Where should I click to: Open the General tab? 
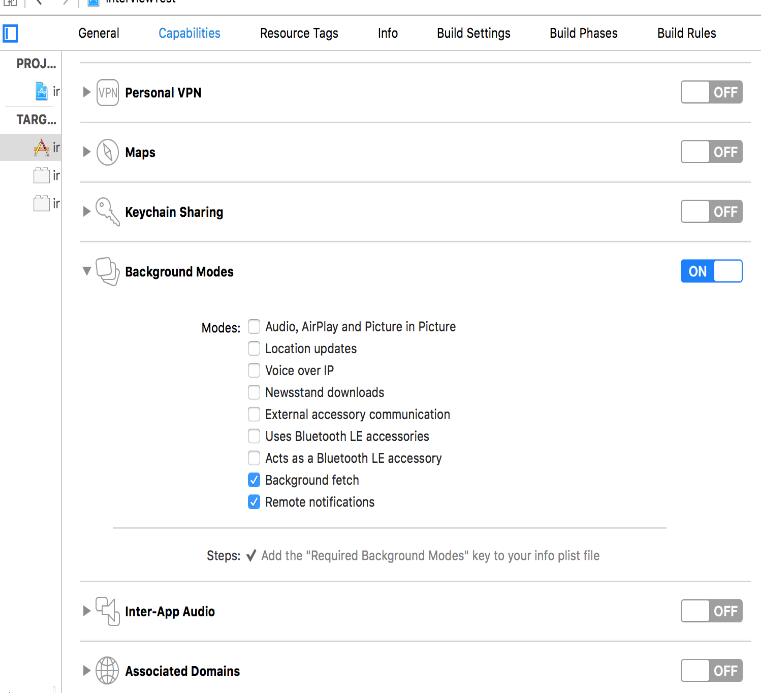click(x=99, y=33)
